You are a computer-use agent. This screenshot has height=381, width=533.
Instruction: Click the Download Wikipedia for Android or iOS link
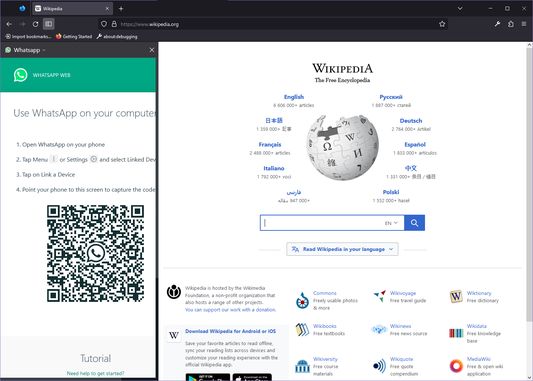click(230, 331)
